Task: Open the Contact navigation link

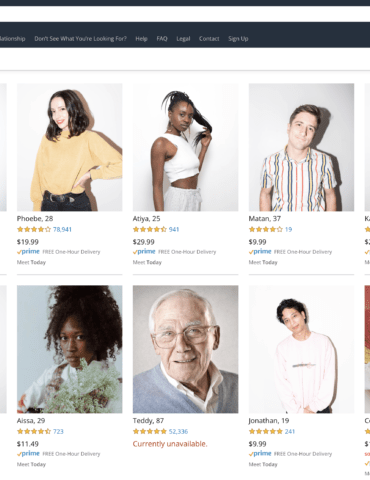Action: pos(209,39)
